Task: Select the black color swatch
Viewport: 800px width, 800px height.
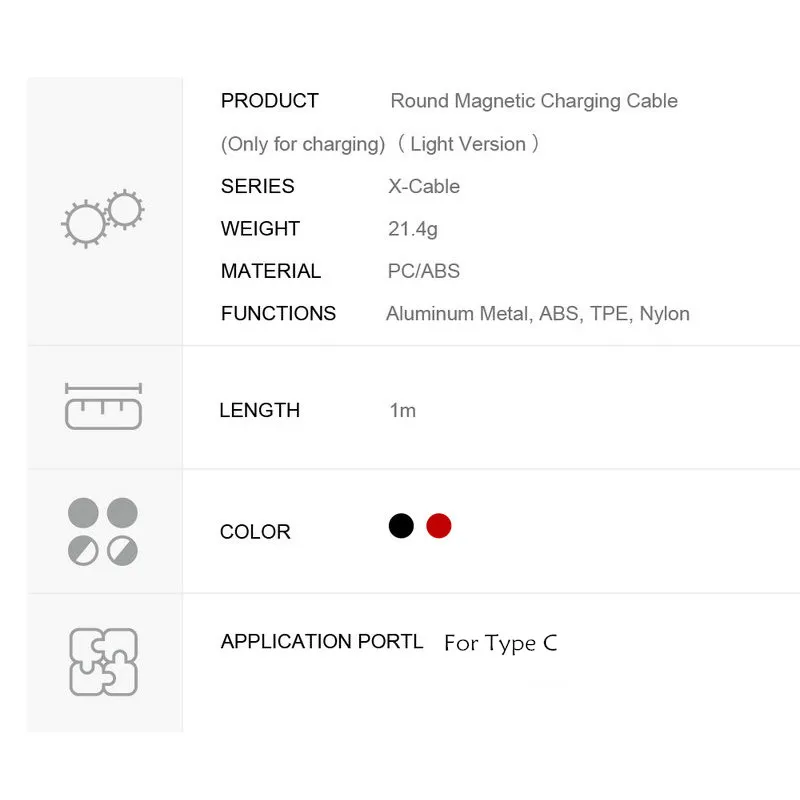Action: tap(401, 526)
